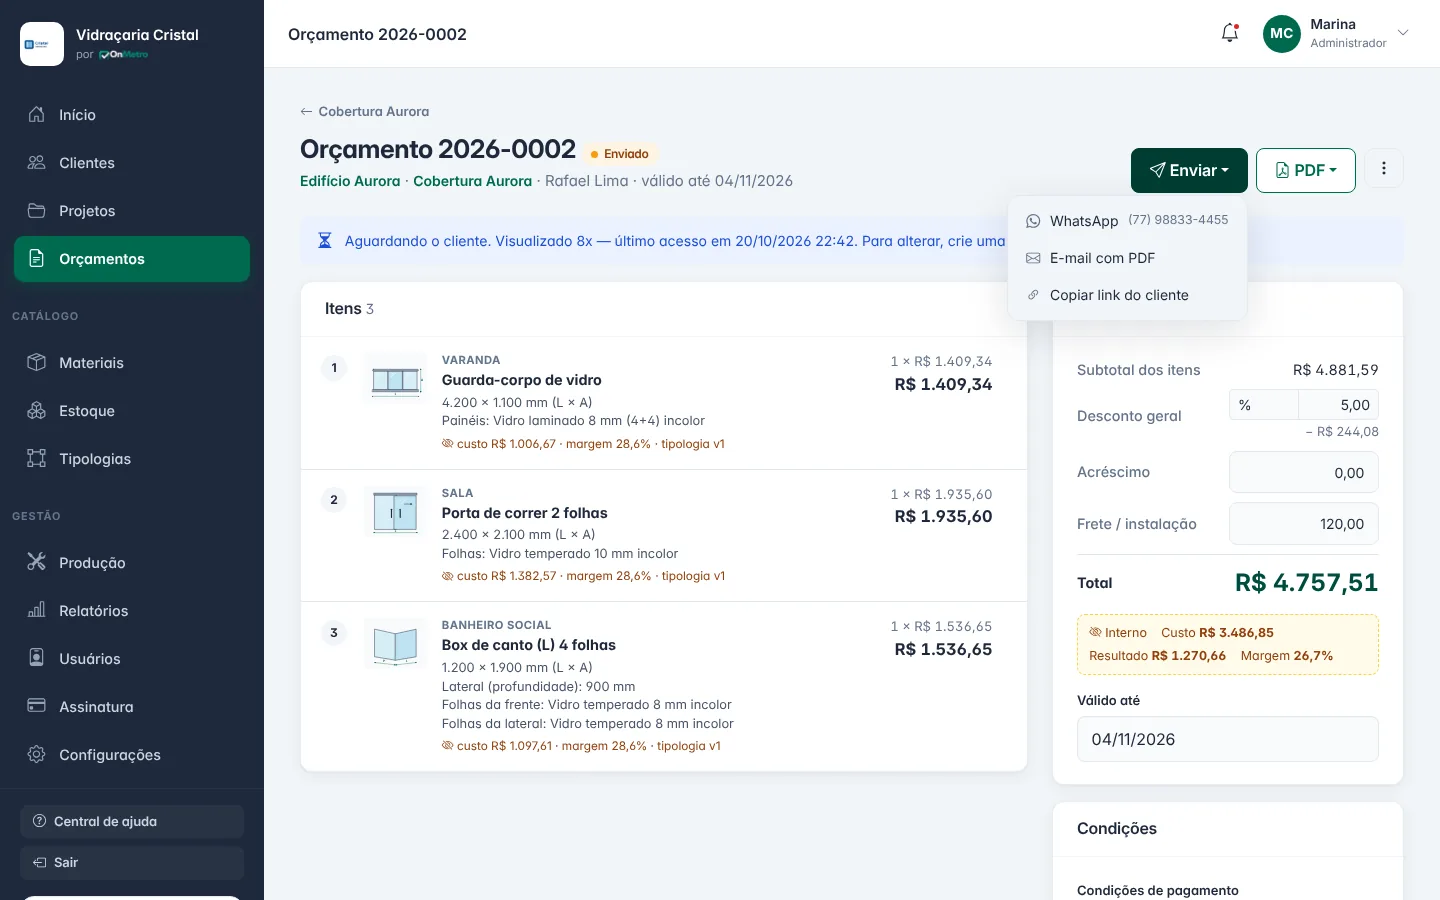Click the Início home icon in sidebar
This screenshot has height=900, width=1440.
37,115
